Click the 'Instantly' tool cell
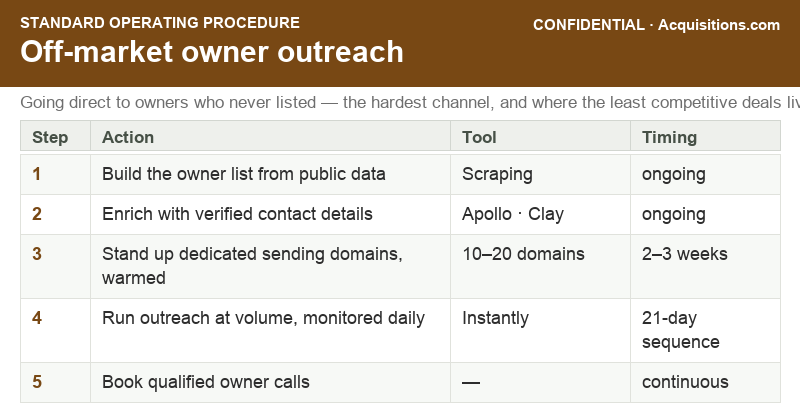 coord(540,330)
